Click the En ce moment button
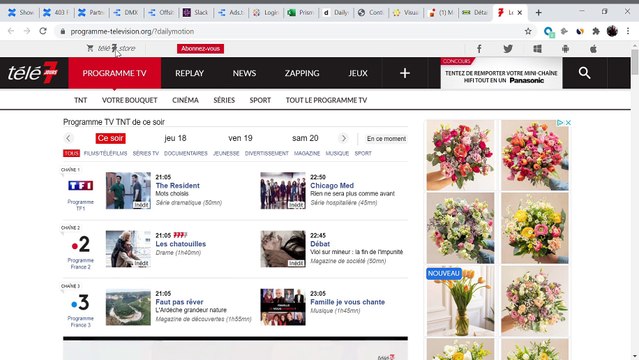Viewport: 639px width, 360px height. (x=386, y=139)
